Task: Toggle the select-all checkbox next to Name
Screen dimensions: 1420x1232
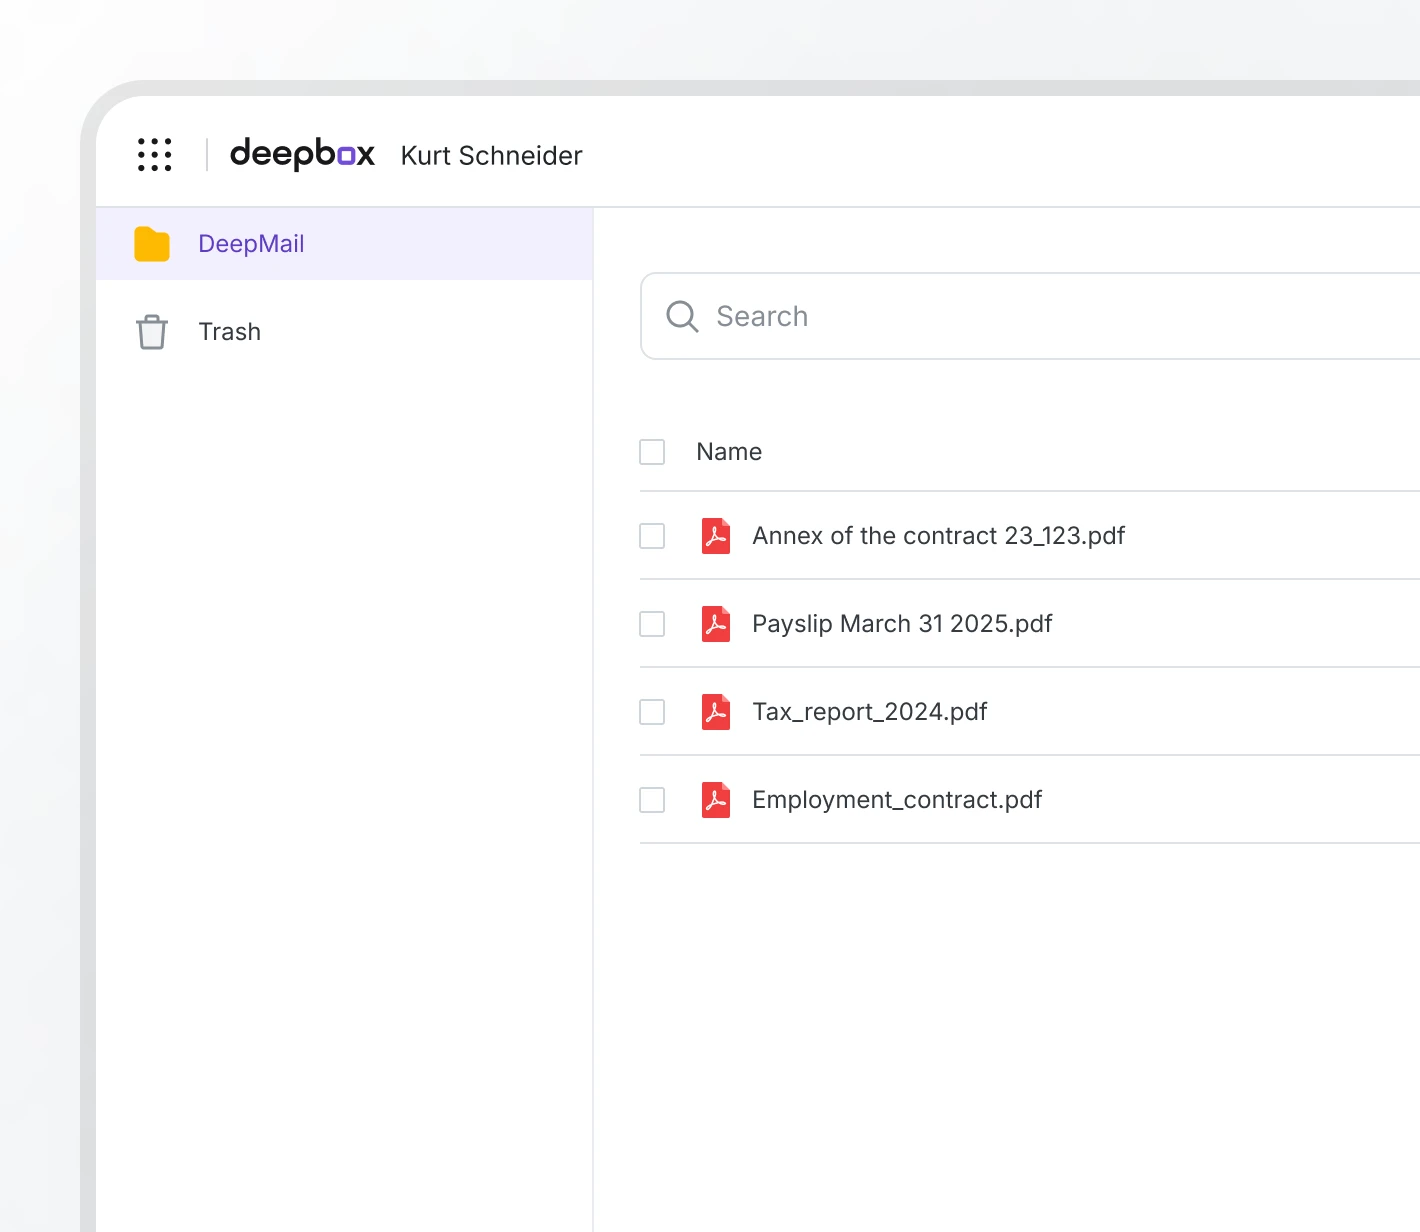Action: pyautogui.click(x=652, y=452)
